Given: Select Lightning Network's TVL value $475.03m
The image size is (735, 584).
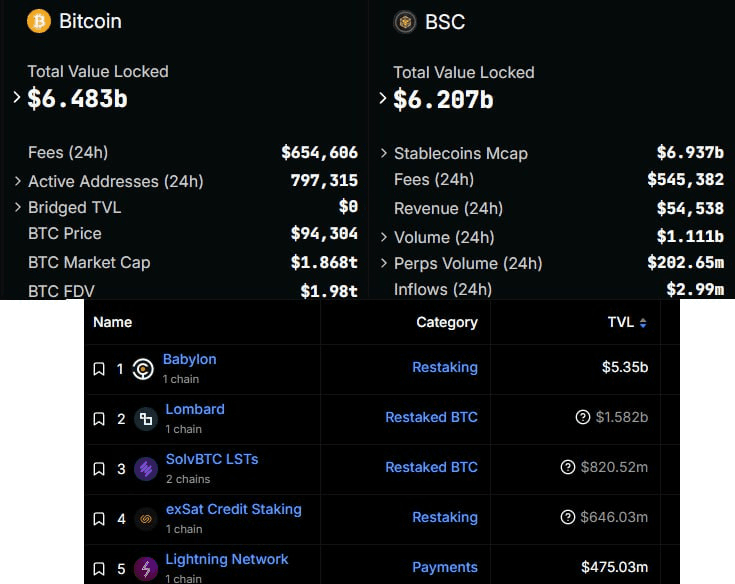Looking at the screenshot, I should coord(615,567).
